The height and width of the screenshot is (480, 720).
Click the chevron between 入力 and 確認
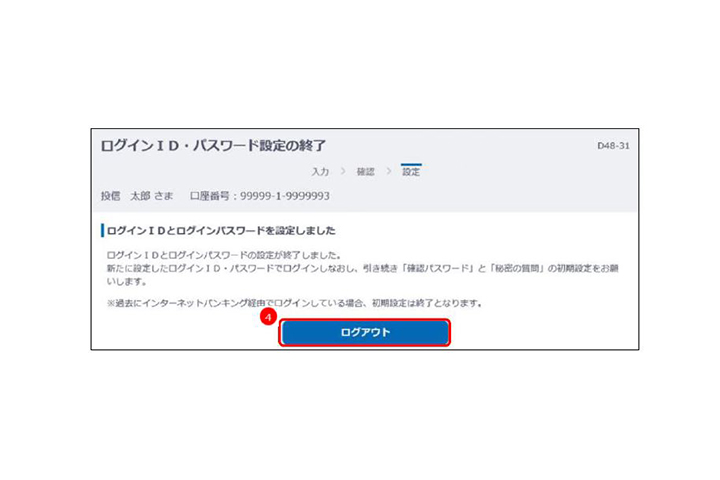[343, 171]
